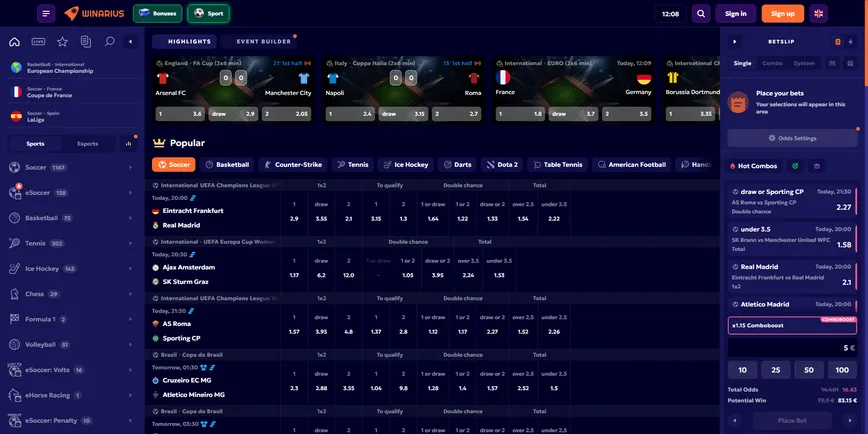Select the 100 euro stake preset

842,370
